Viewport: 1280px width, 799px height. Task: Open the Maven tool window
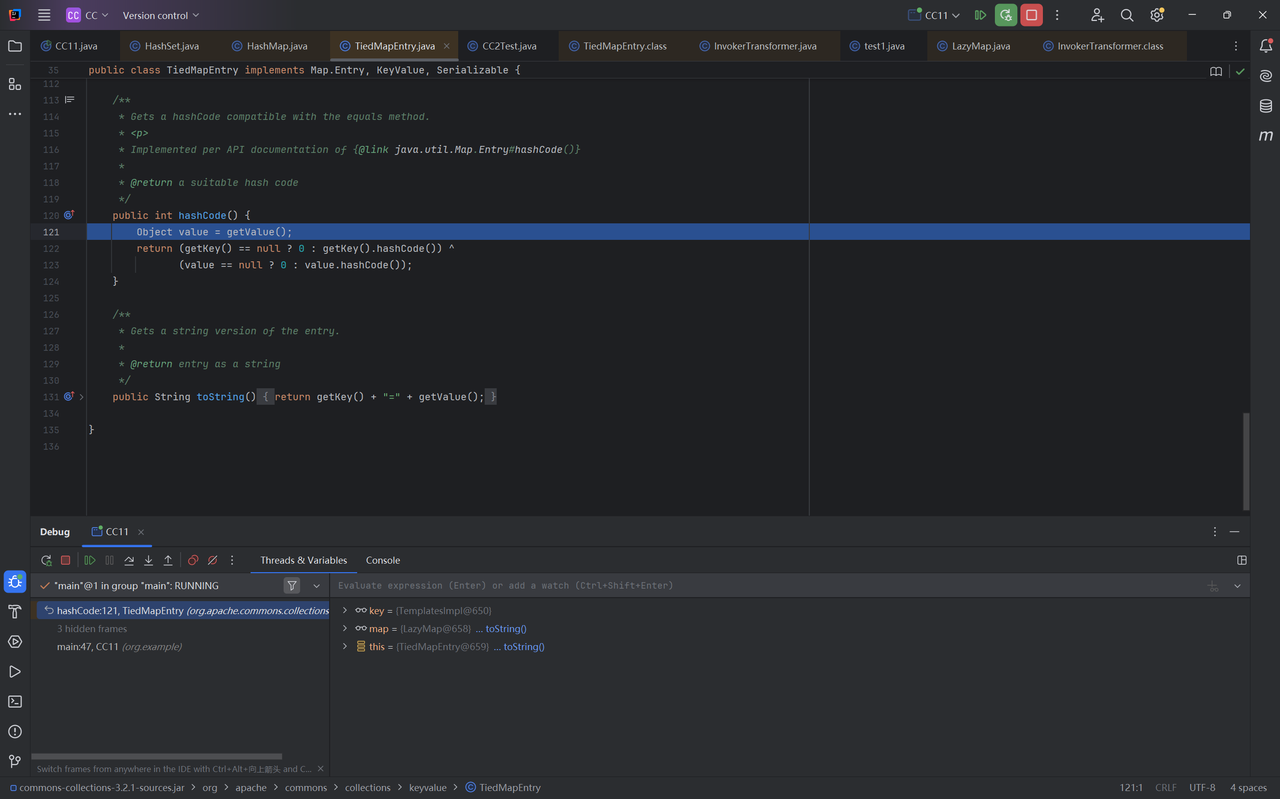click(1266, 135)
